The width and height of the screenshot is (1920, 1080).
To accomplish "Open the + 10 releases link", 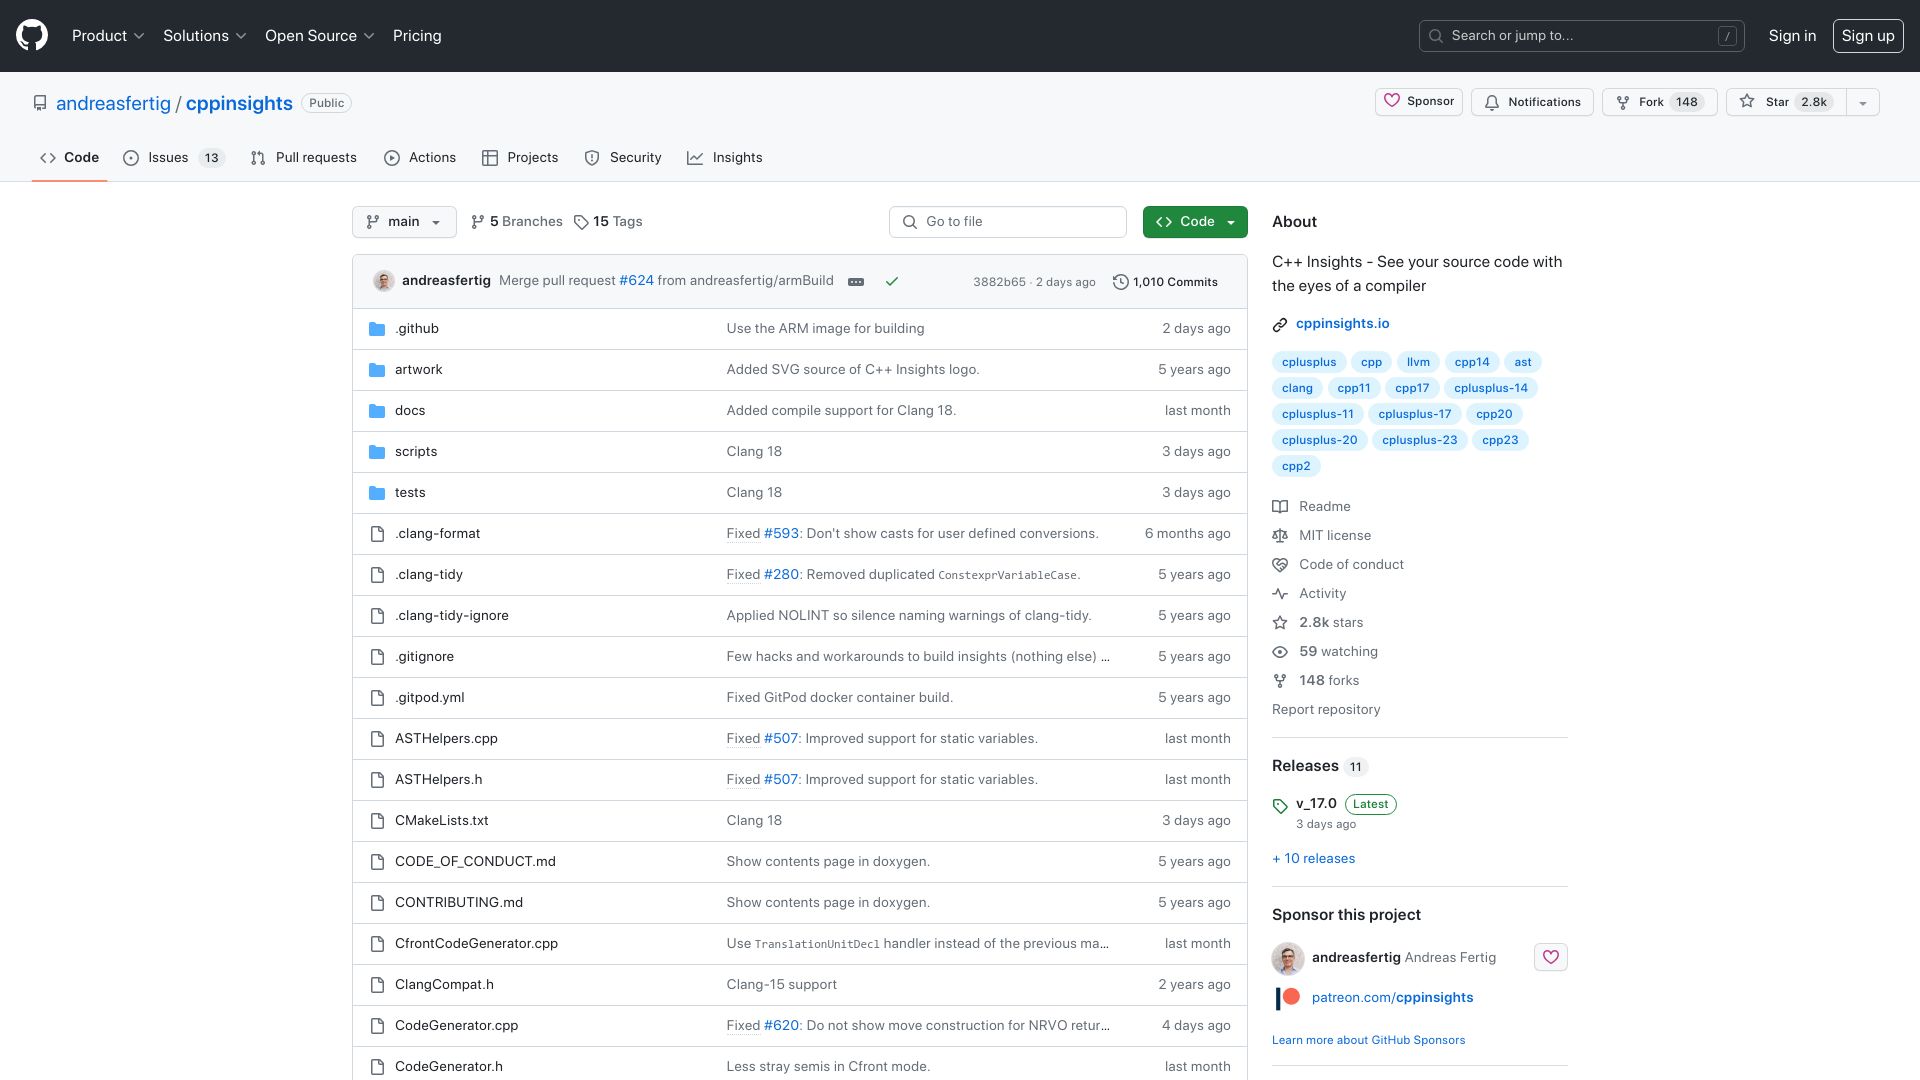I will (x=1314, y=859).
